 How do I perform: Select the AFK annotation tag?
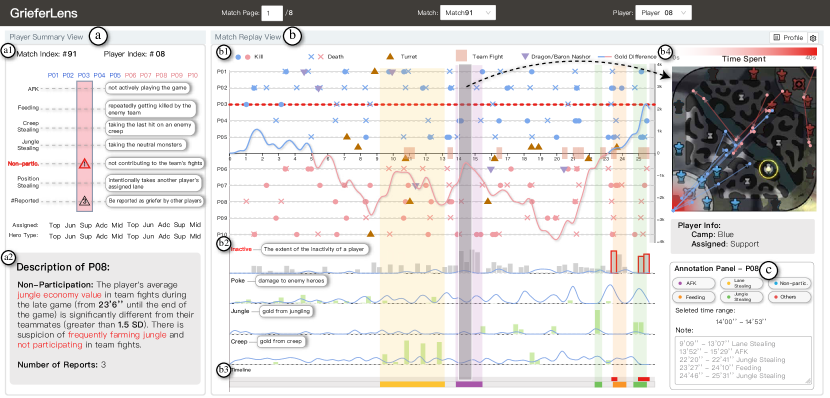[694, 283]
